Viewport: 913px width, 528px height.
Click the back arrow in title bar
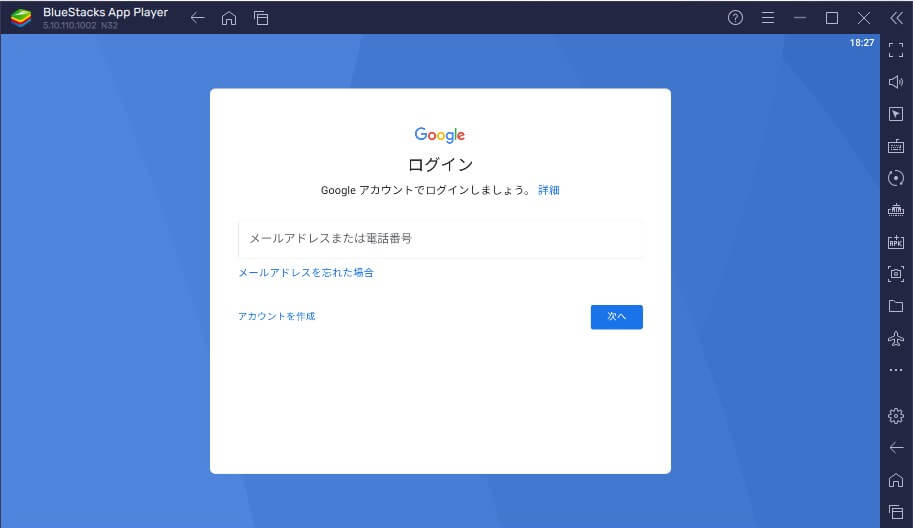(197, 18)
